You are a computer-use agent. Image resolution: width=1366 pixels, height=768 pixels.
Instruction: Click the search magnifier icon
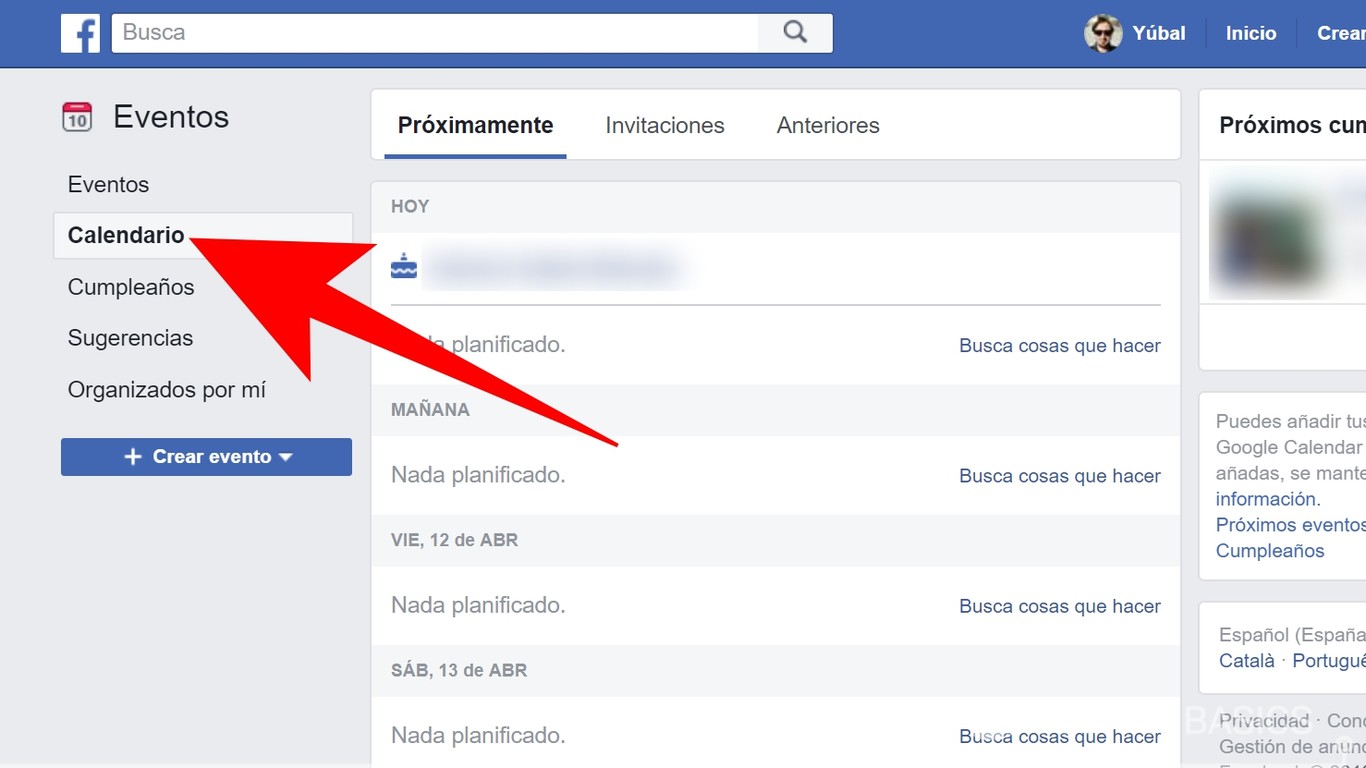795,32
